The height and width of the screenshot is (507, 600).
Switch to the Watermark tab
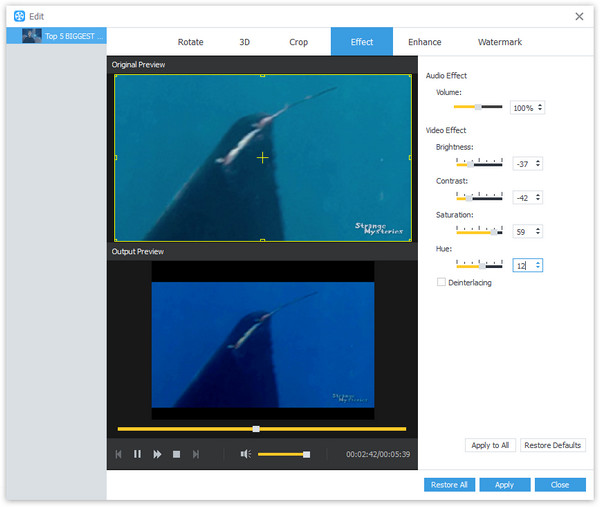pyautogui.click(x=500, y=42)
